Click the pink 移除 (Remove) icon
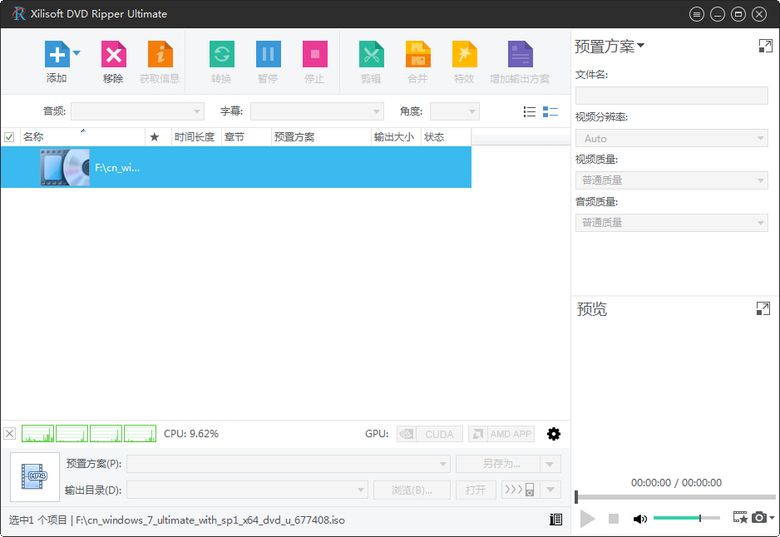 pos(113,54)
